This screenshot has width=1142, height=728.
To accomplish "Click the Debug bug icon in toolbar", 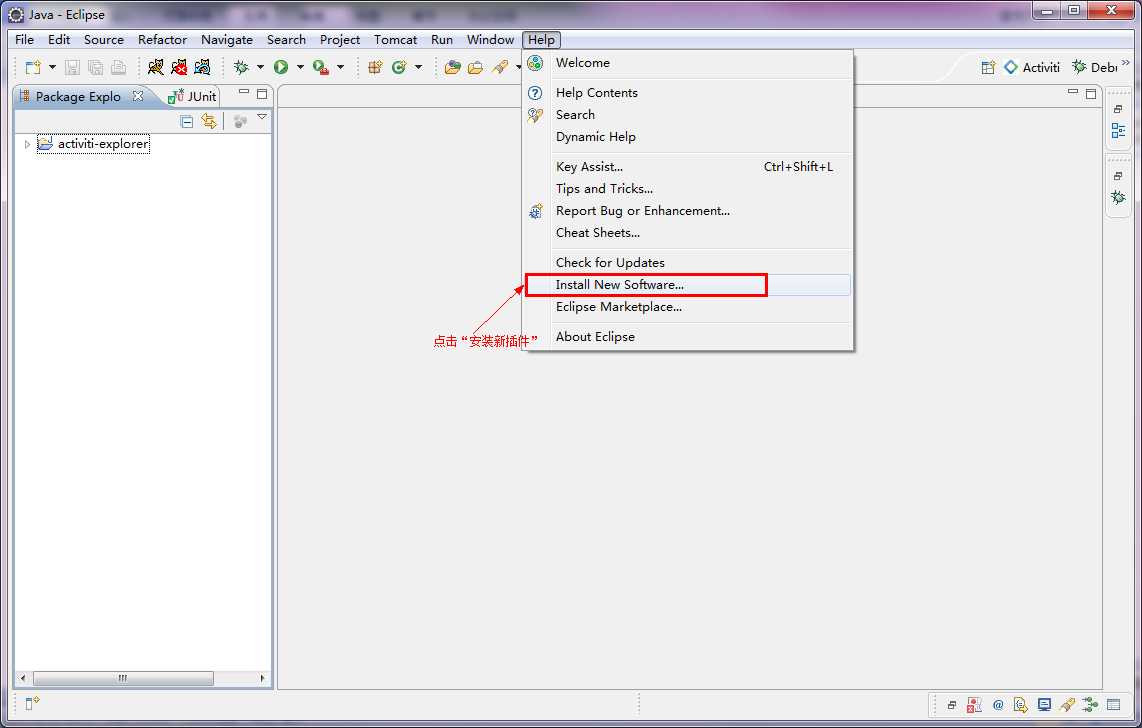I will point(241,67).
